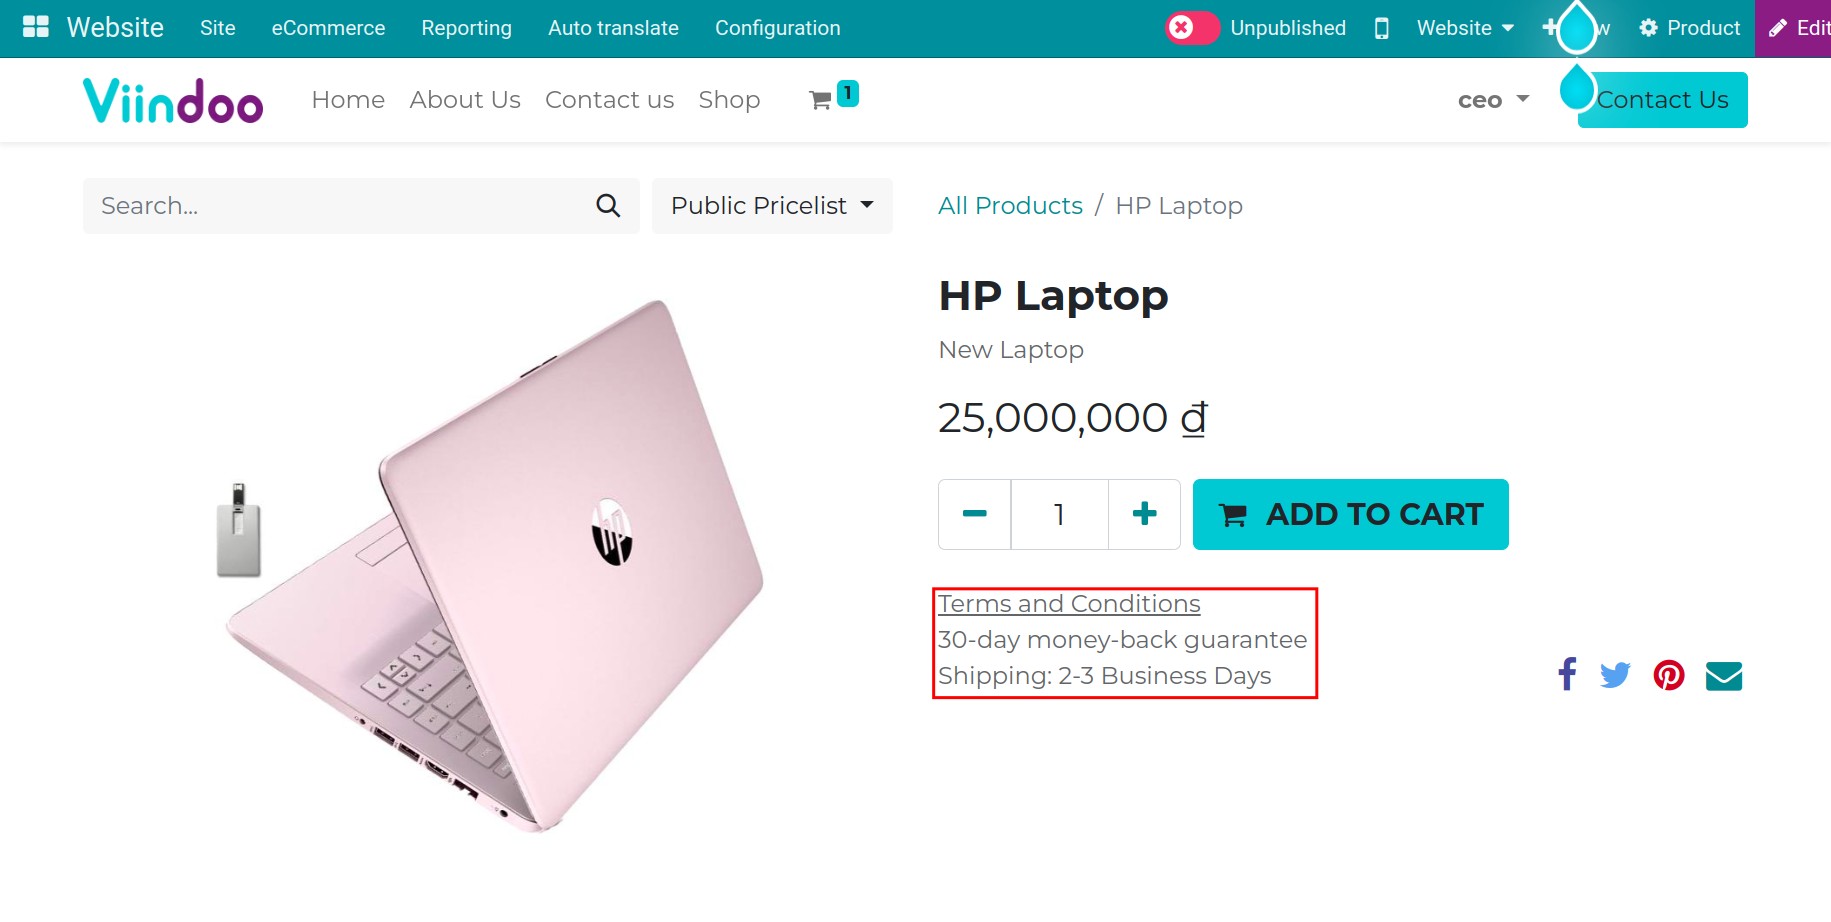Image resolution: width=1831 pixels, height=922 pixels.
Task: Open the ceo user dropdown
Action: (x=1493, y=100)
